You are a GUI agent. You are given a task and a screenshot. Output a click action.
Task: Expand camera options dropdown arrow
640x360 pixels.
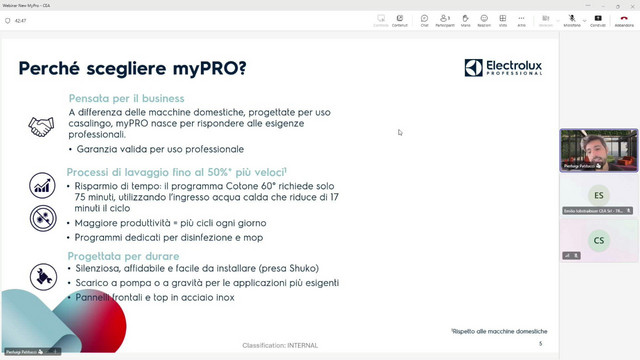coord(558,20)
